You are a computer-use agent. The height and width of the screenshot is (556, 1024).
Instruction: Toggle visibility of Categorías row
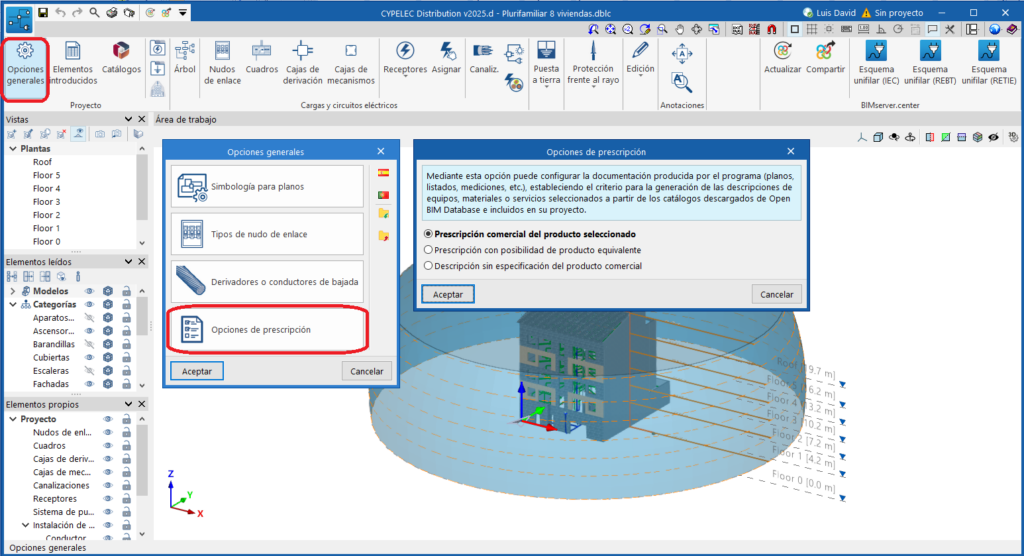[x=89, y=304]
